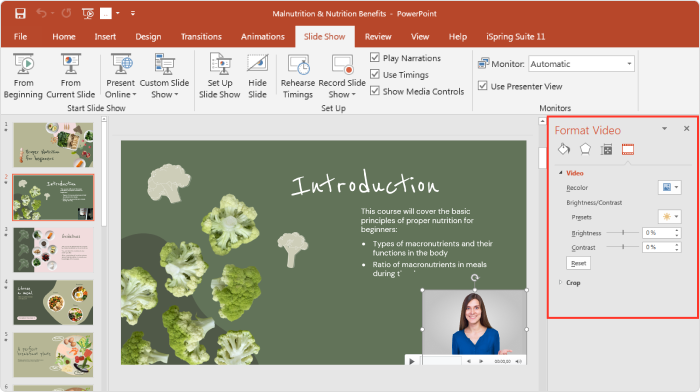Screen dimensions: 700x392
Task: Open the Custom Slide Show menu
Action: tap(164, 76)
